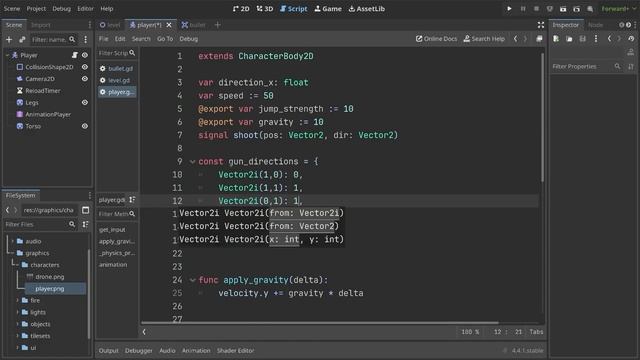Open the Help menu
640x360 pixels.
(107, 9)
